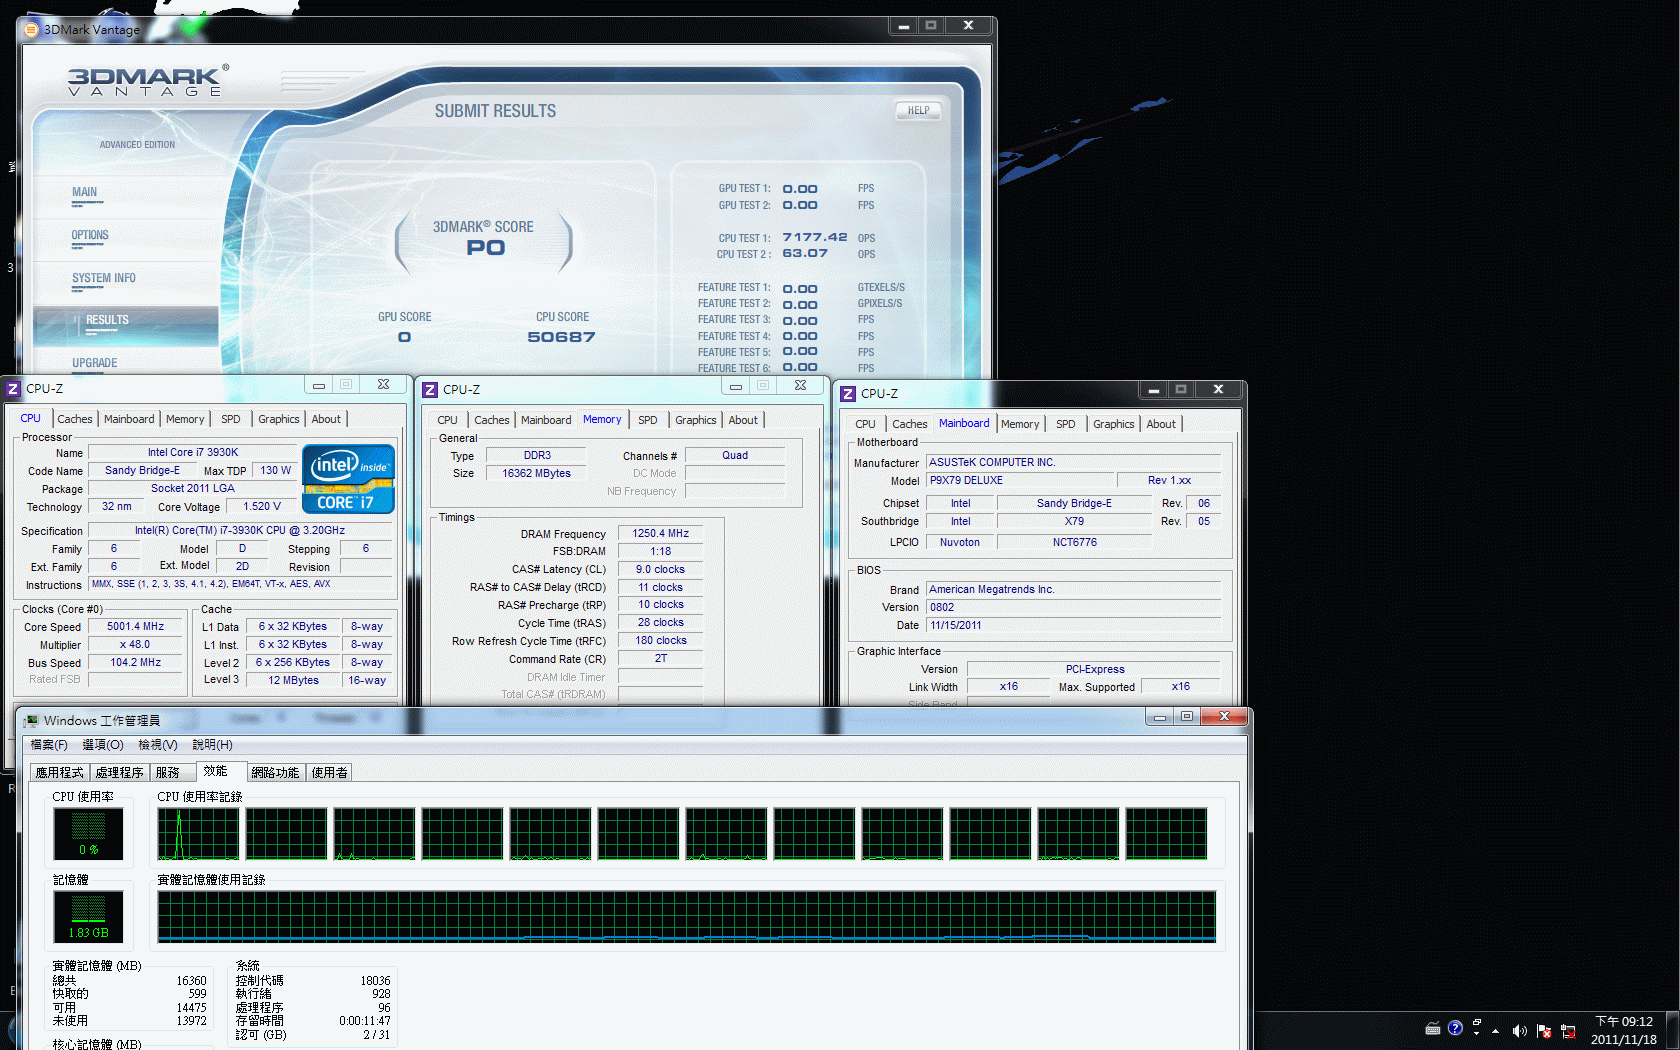Open the 檢視(V) menu in Task Manager
The width and height of the screenshot is (1680, 1050).
point(158,745)
